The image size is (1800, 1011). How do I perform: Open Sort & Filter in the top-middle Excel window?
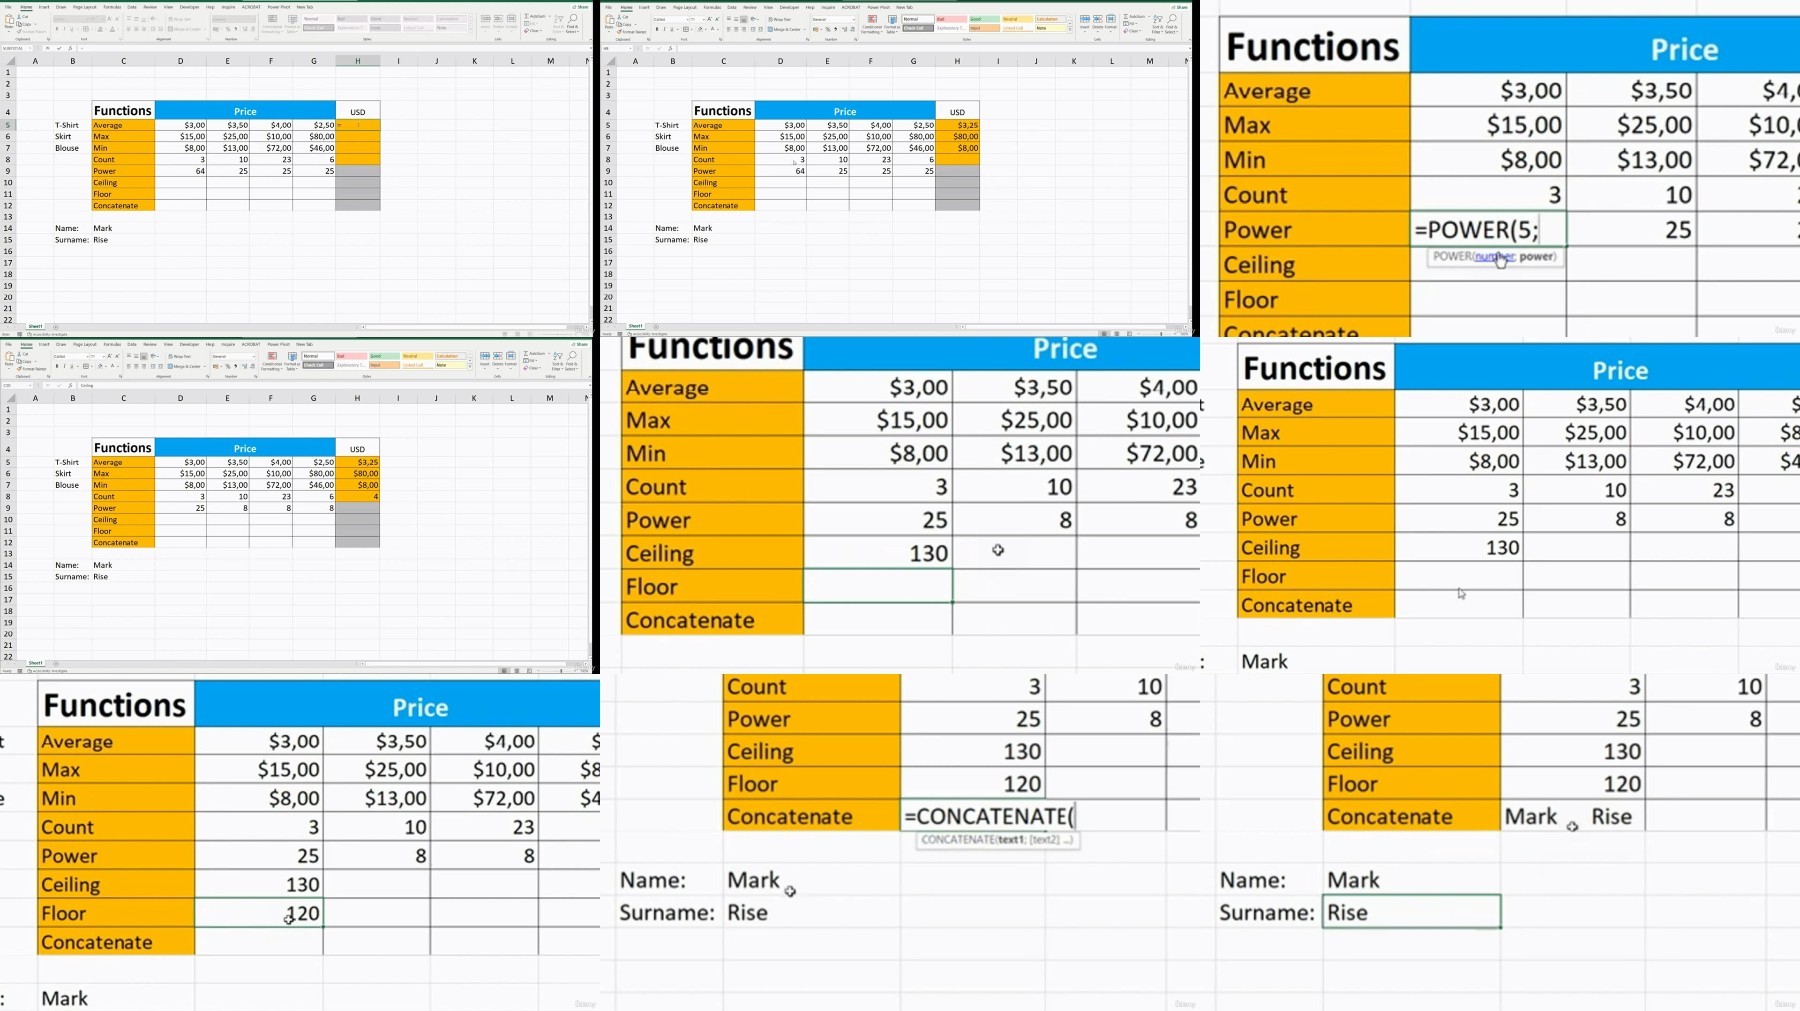click(x=1157, y=24)
